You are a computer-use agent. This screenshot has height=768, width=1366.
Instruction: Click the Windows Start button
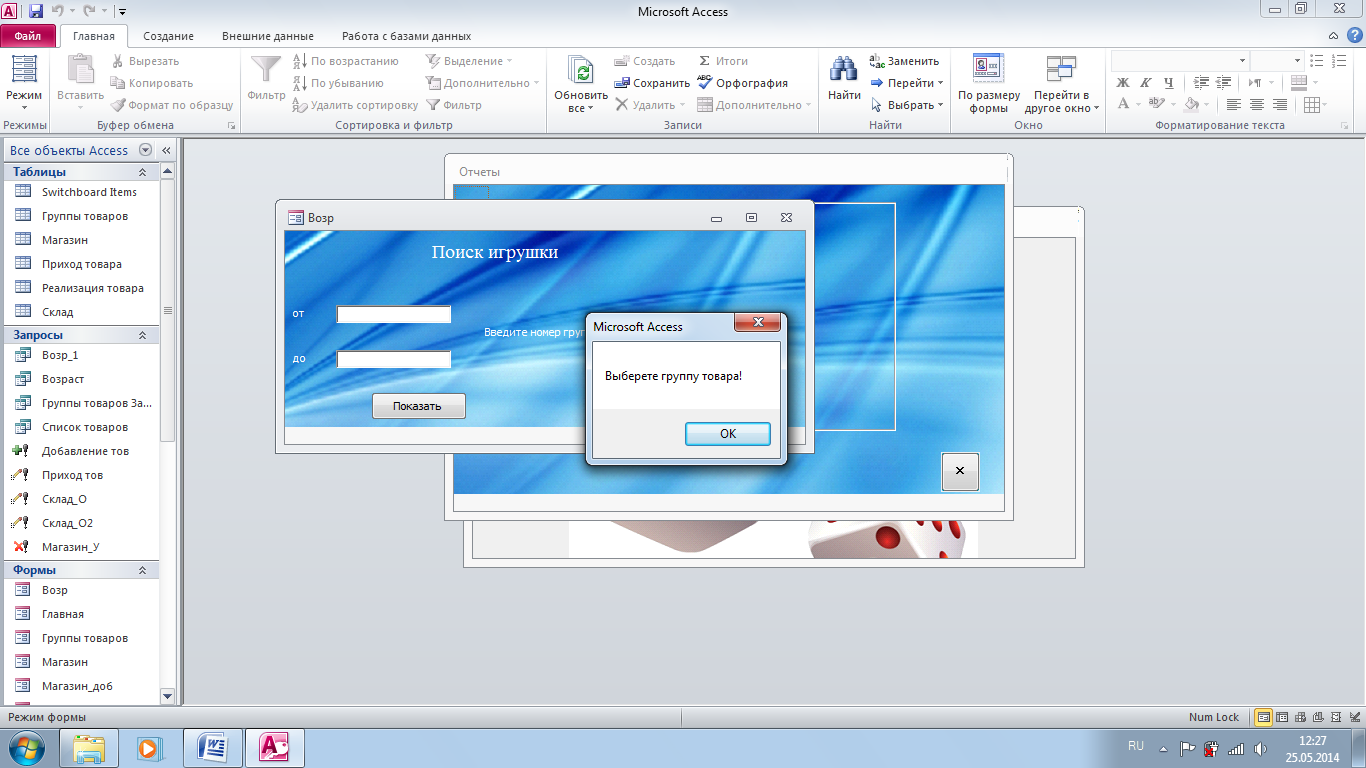click(27, 747)
